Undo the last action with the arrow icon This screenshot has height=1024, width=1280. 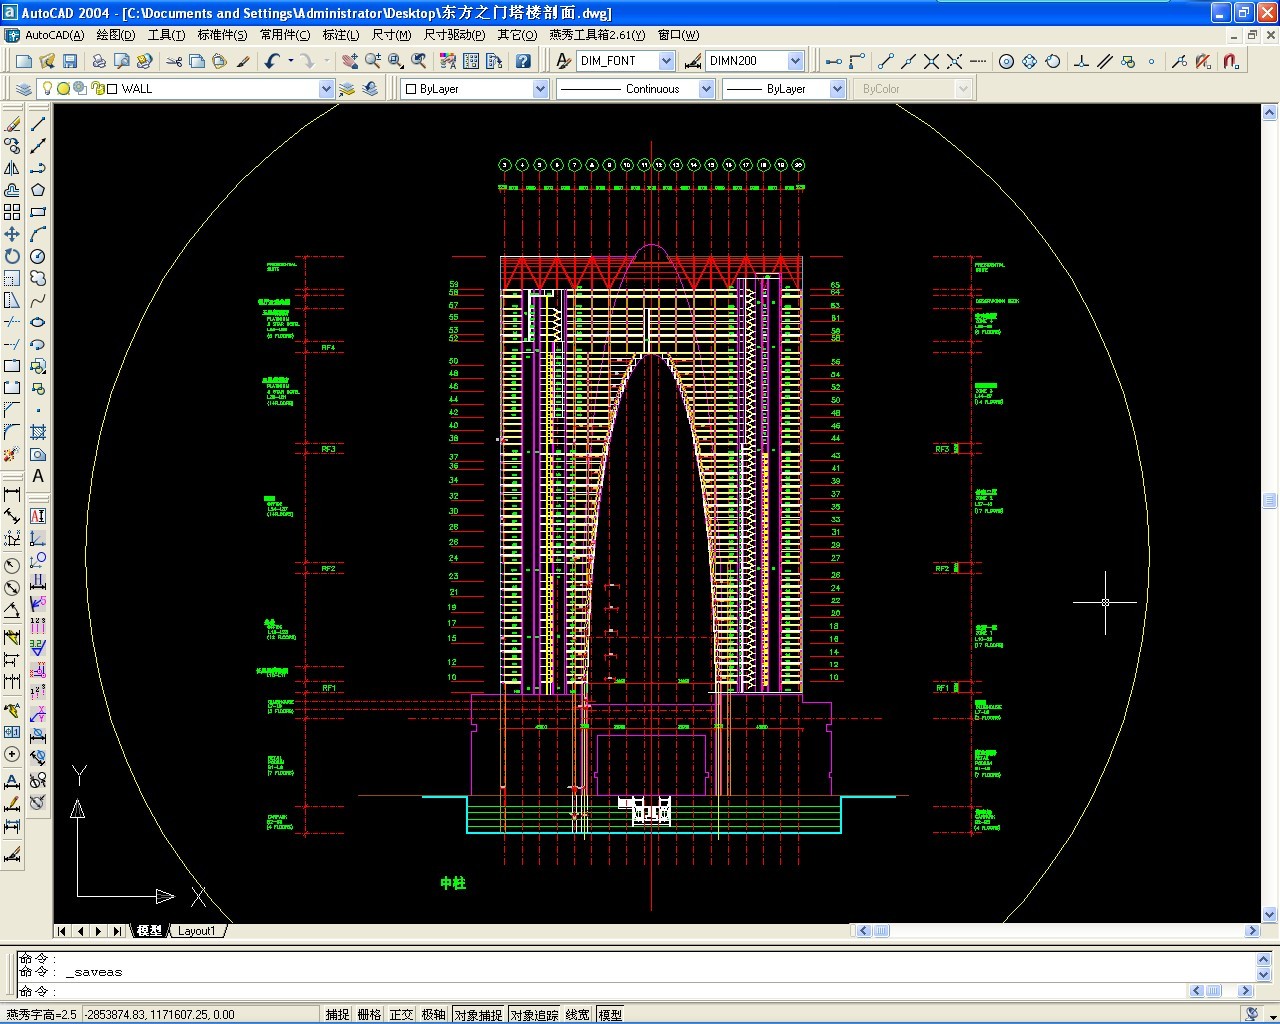tap(272, 61)
